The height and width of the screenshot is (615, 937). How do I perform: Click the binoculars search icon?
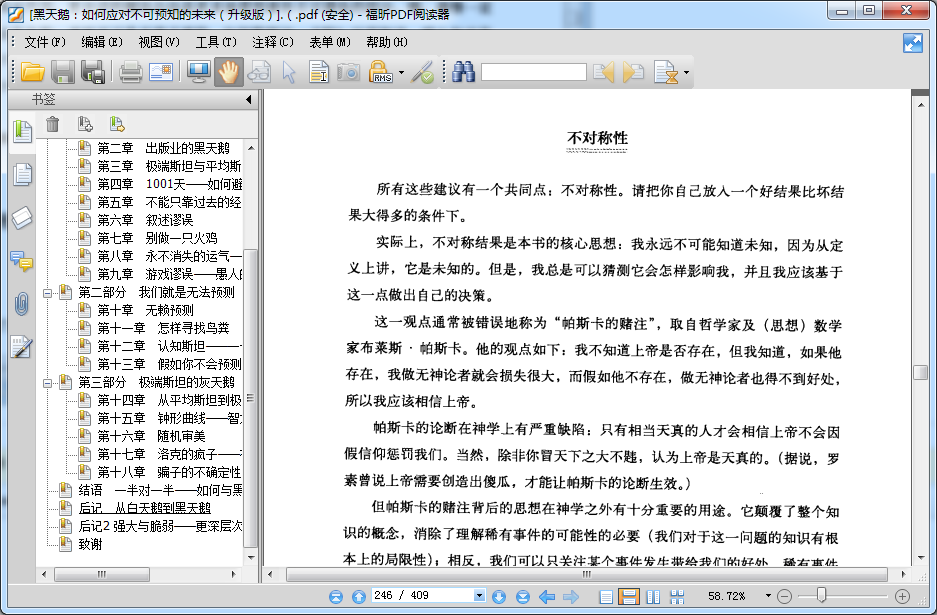coord(463,72)
